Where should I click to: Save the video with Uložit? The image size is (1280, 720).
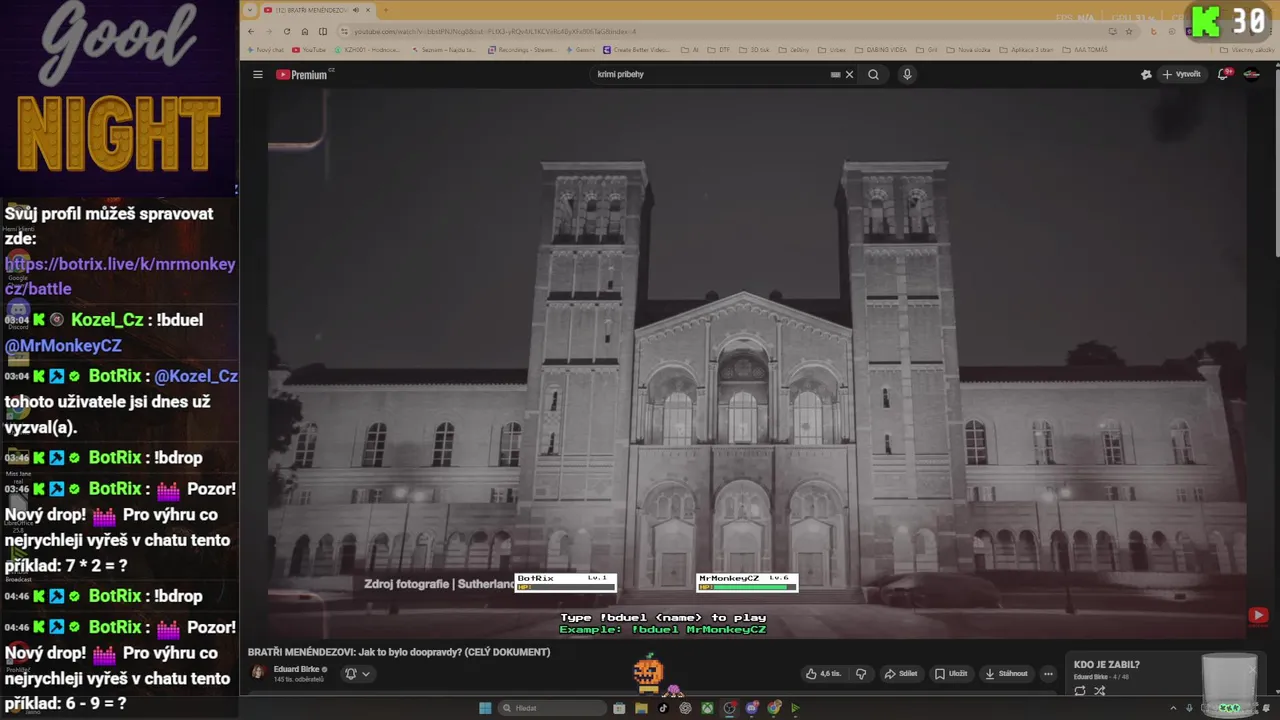951,674
